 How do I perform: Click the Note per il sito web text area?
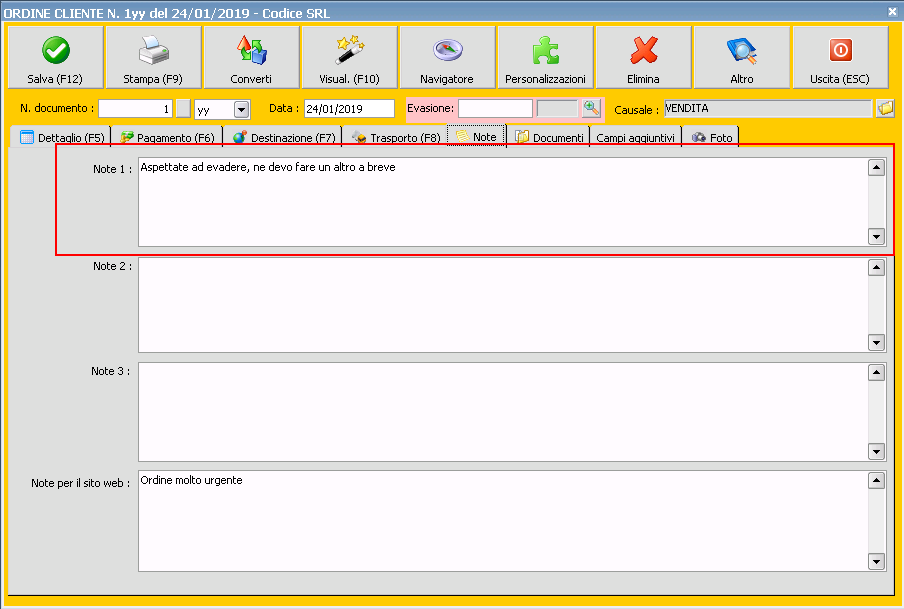pos(503,521)
